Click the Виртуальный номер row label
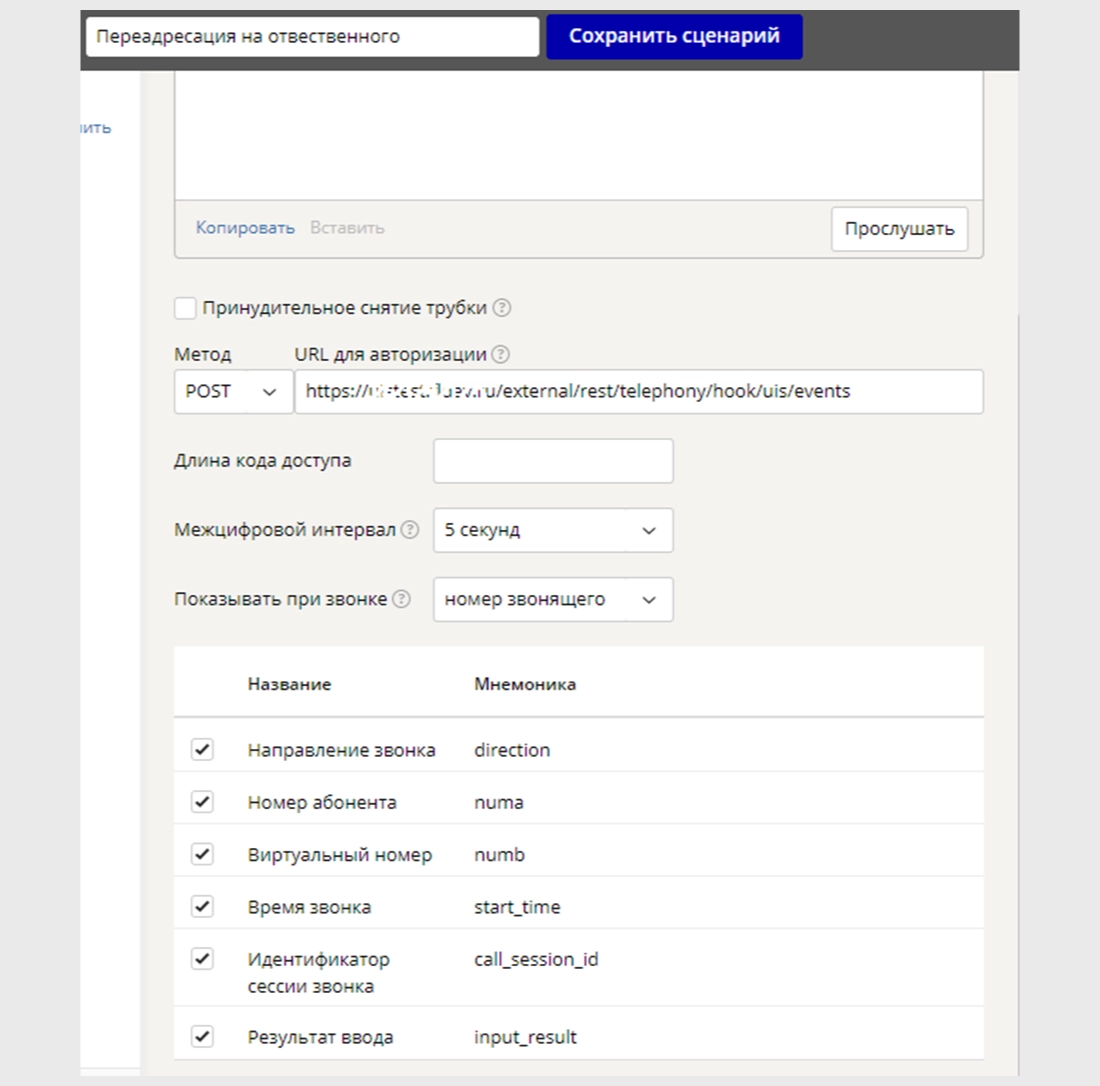Screen dimensions: 1100x1086 coord(340,854)
